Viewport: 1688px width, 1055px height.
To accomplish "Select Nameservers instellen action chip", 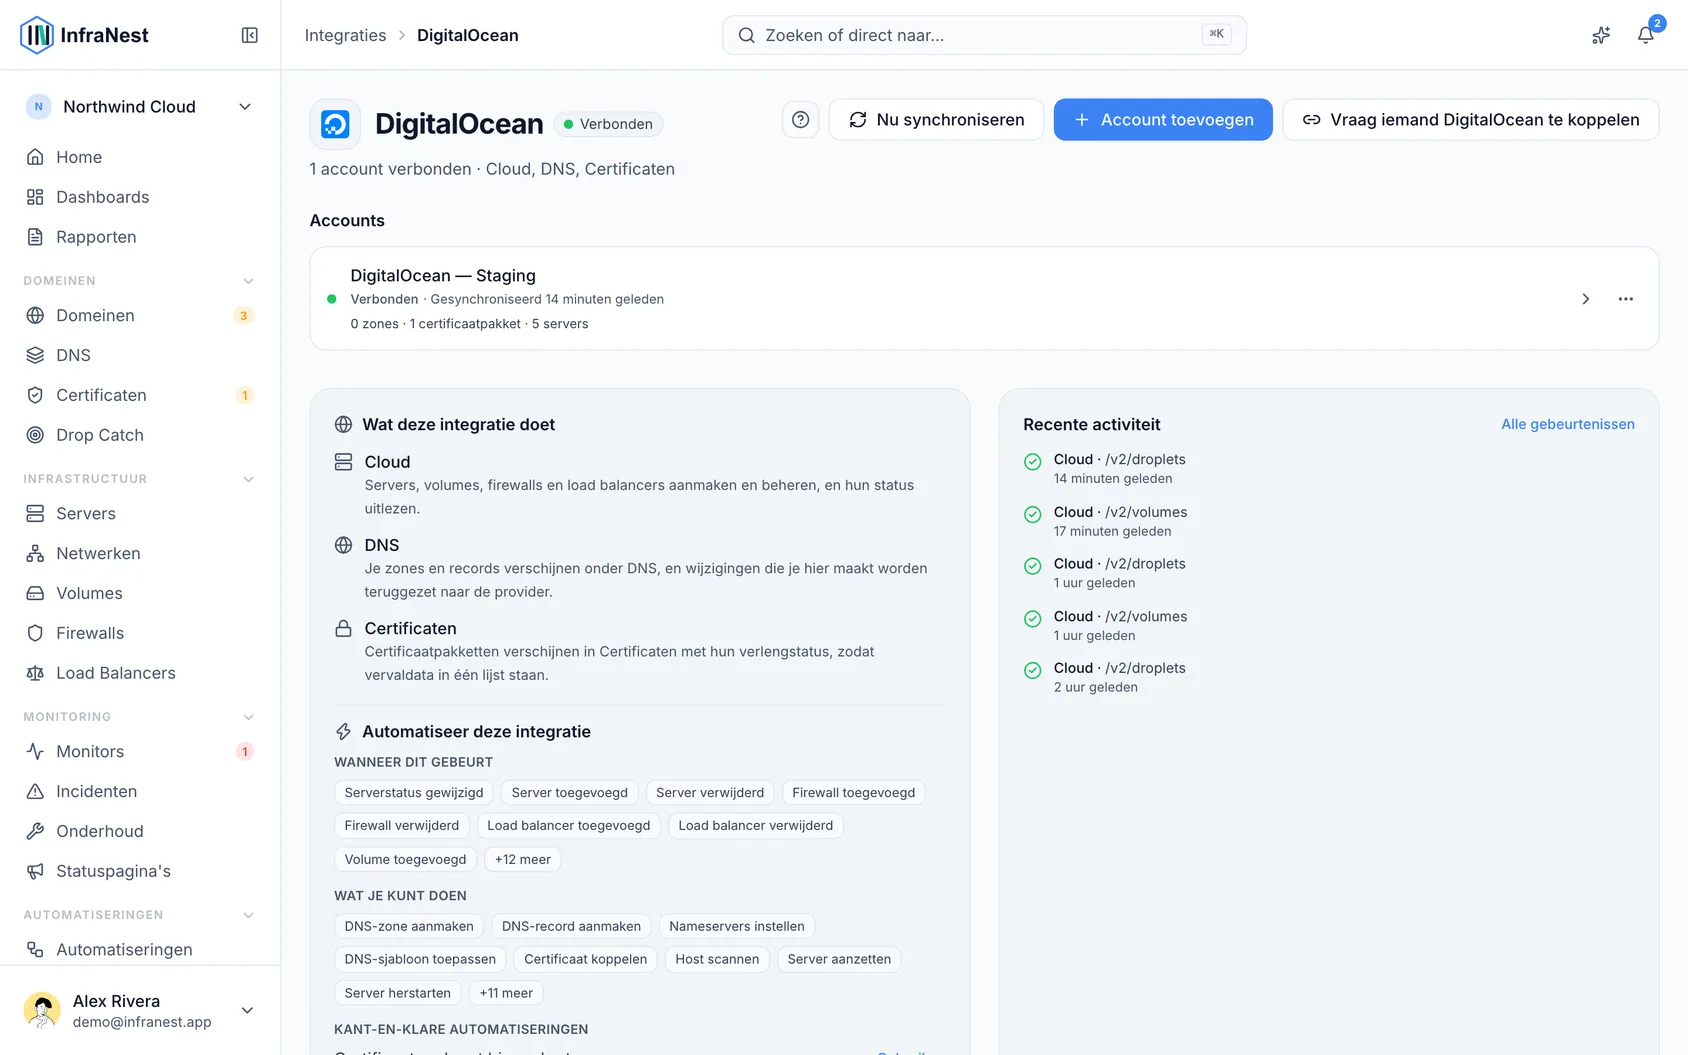I will pyautogui.click(x=737, y=927).
